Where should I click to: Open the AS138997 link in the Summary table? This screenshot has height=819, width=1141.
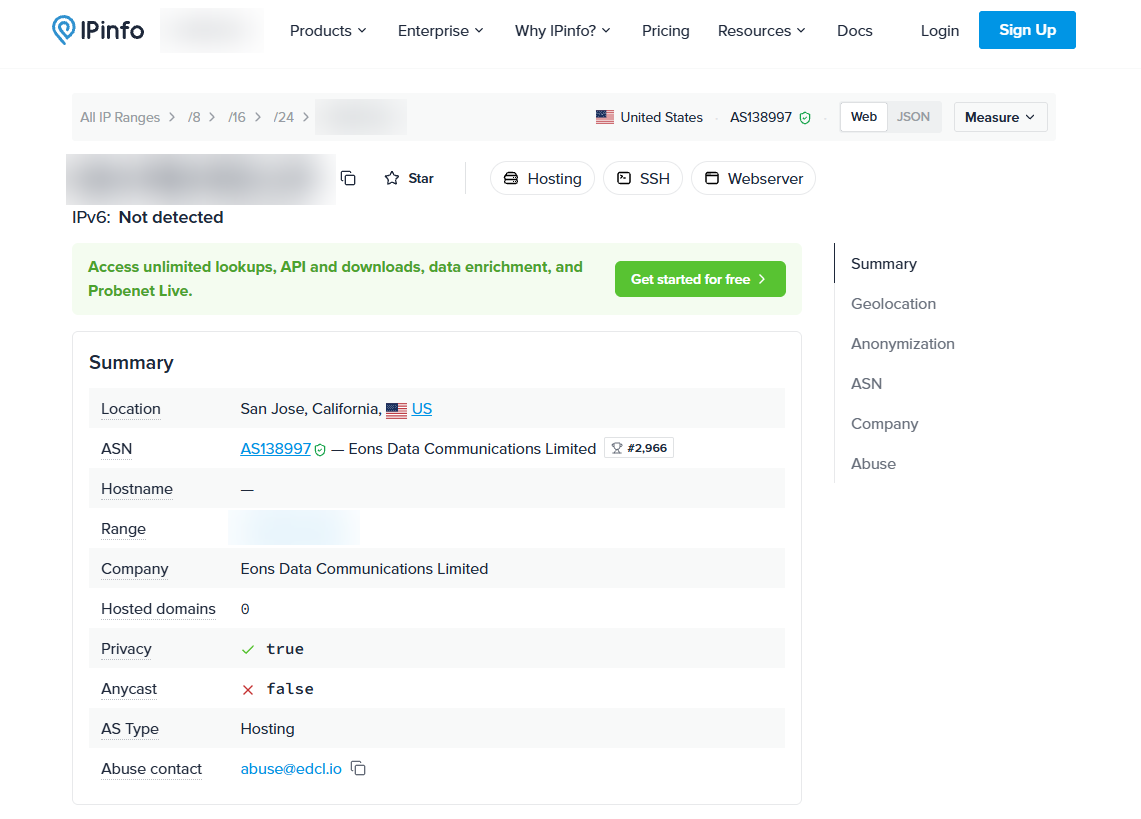tap(276, 448)
